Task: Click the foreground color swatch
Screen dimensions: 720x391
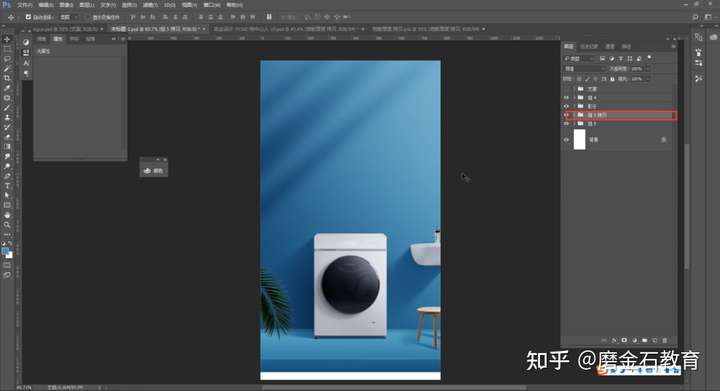Action: point(6,251)
